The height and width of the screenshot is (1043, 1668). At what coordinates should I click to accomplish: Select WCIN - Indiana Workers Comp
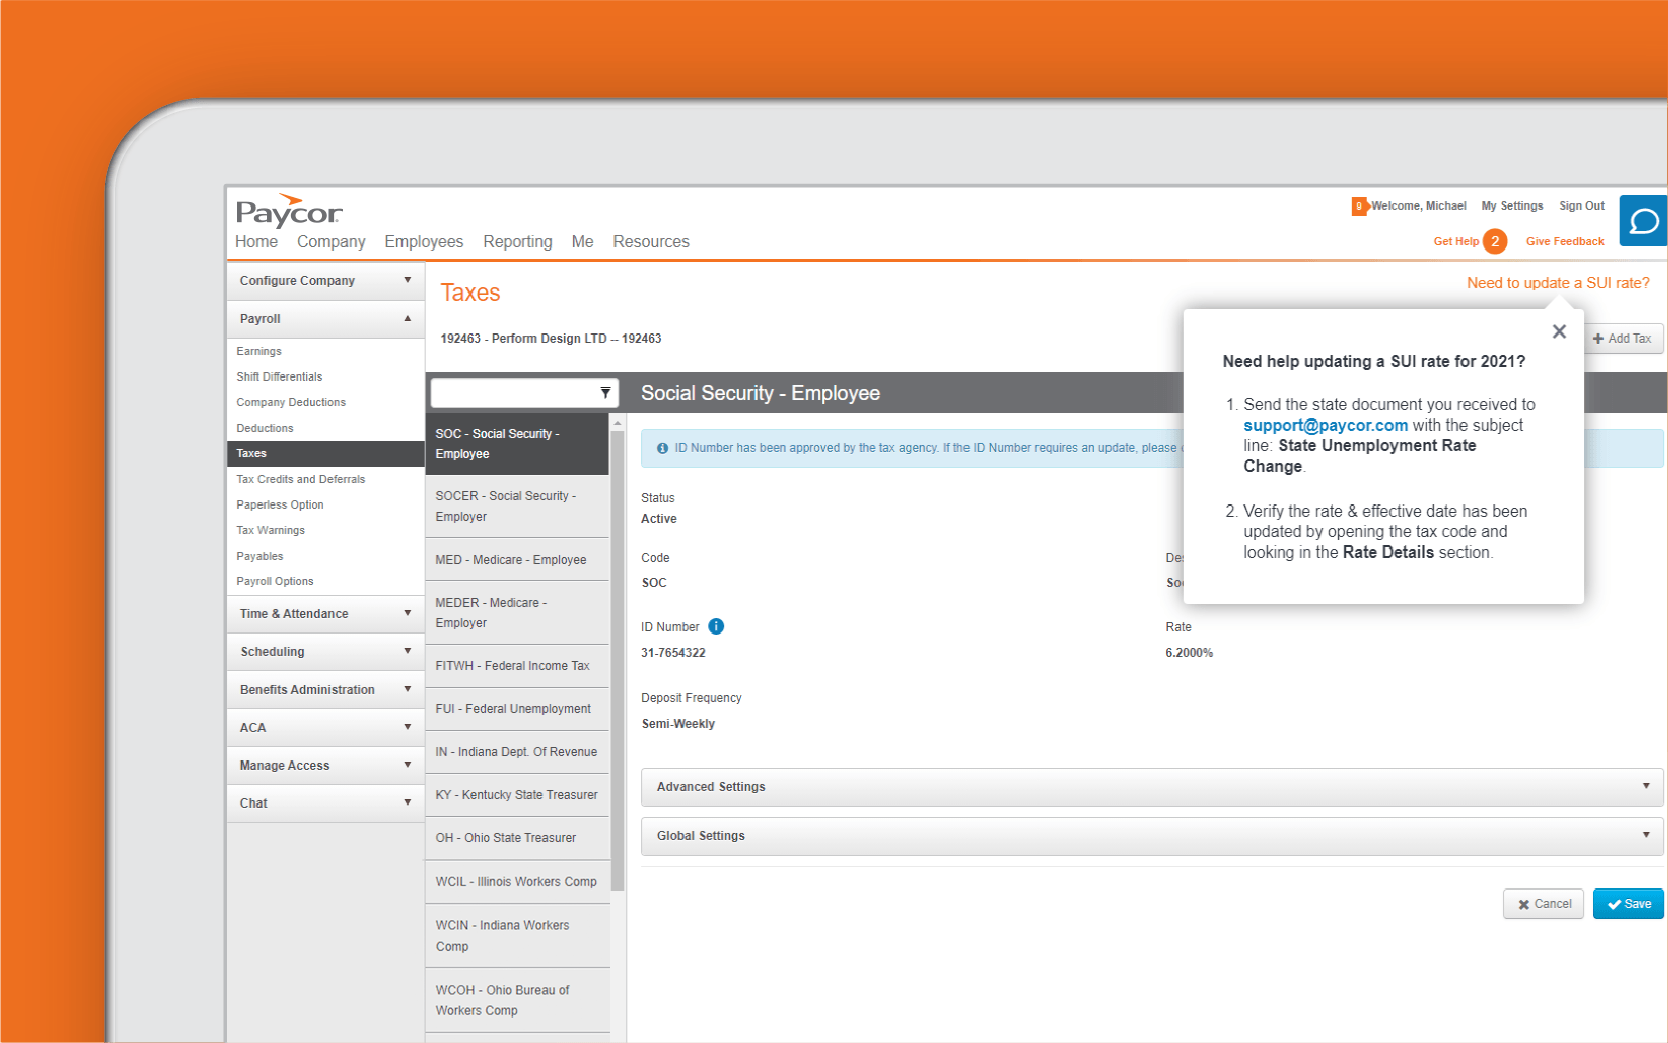tap(517, 936)
